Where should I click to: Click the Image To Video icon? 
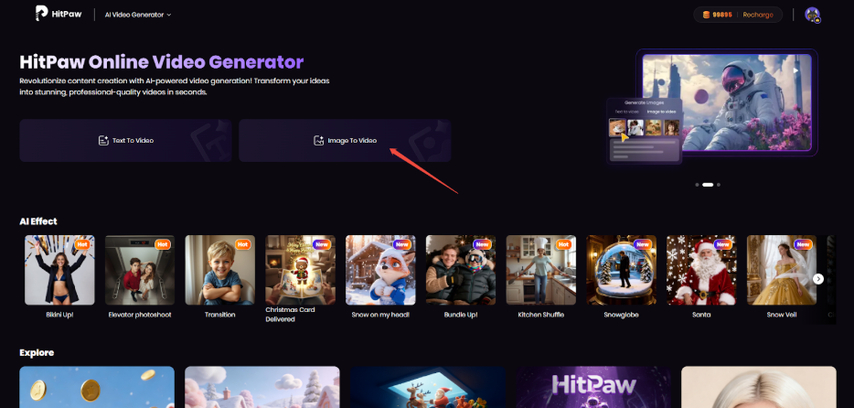319,141
